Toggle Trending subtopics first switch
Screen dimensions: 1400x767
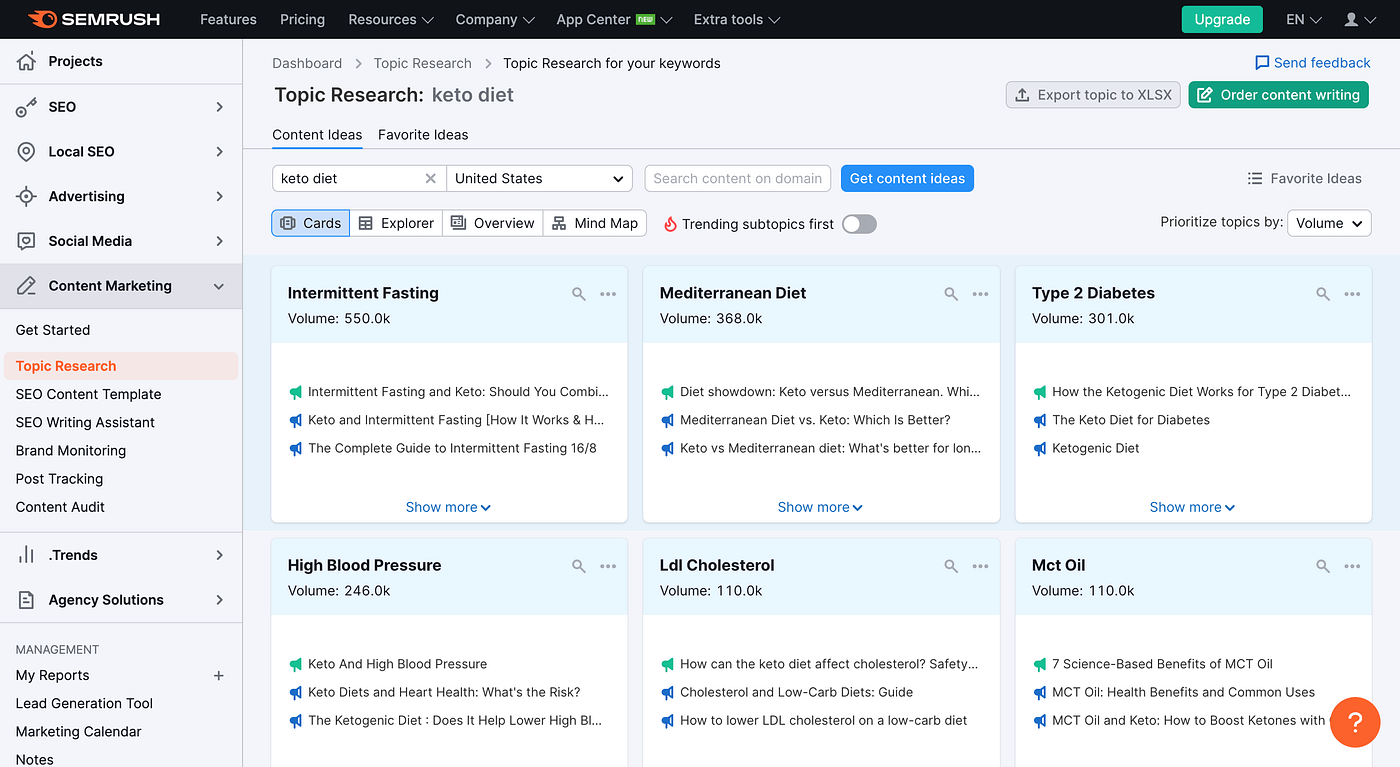point(859,224)
